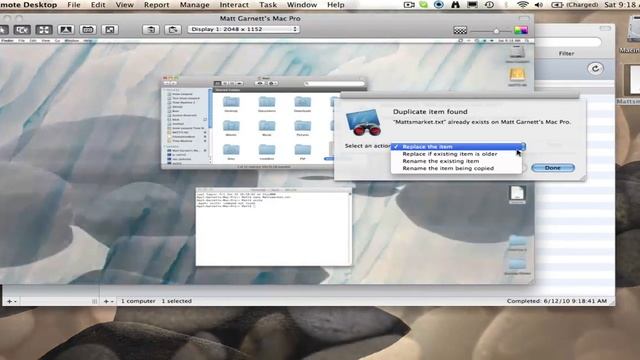This screenshot has width=640, height=360.
Task: Click the get remote clipboard icon
Action: pyautogui.click(x=151, y=30)
